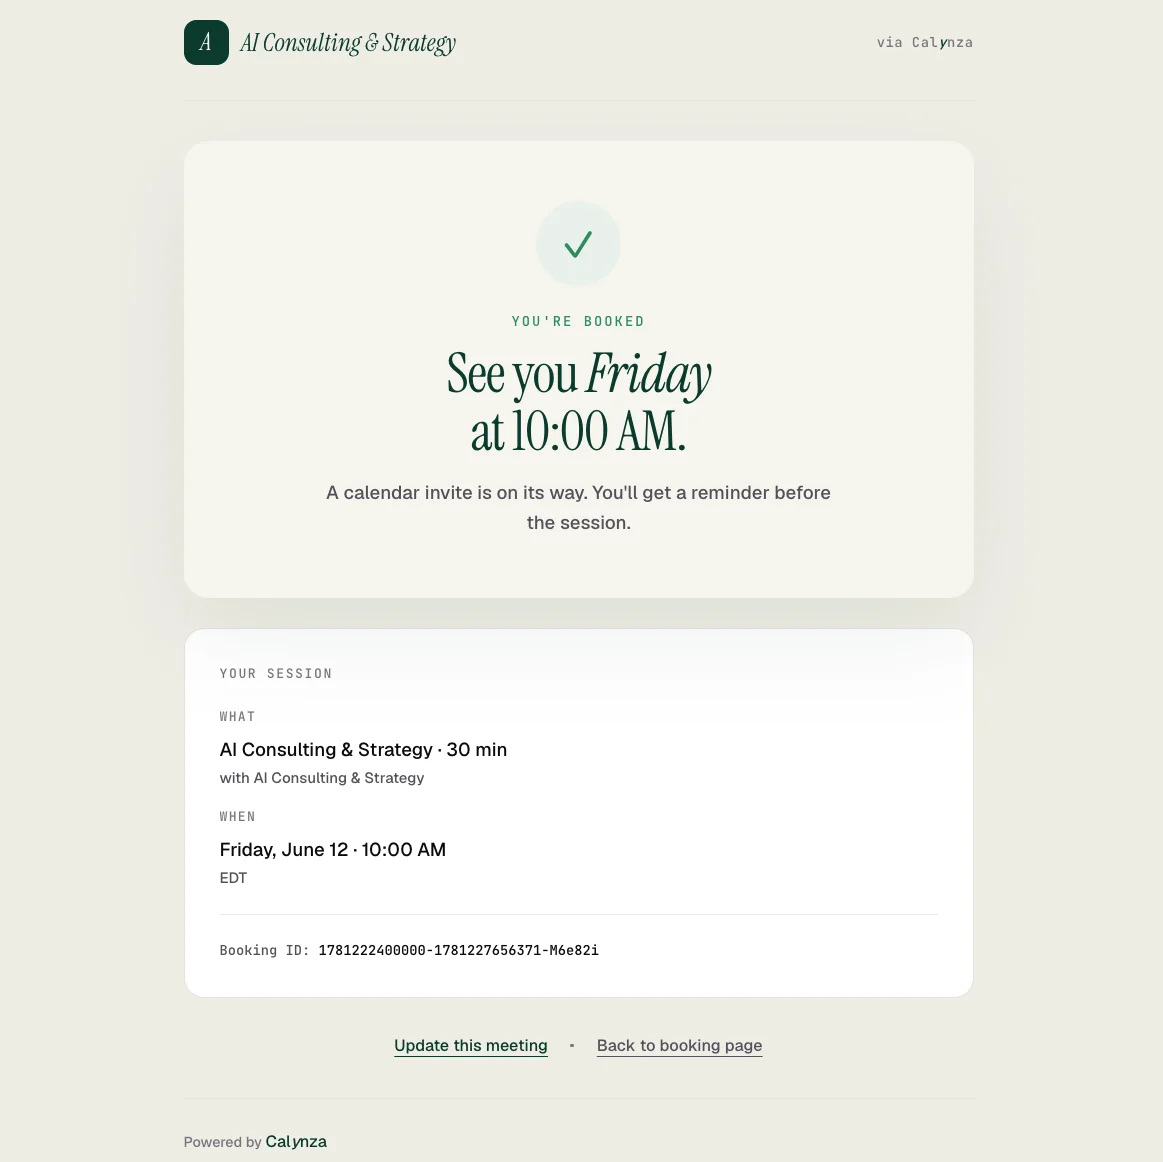Click the 'WHAT' field label
The image size is (1163, 1162).
[237, 716]
